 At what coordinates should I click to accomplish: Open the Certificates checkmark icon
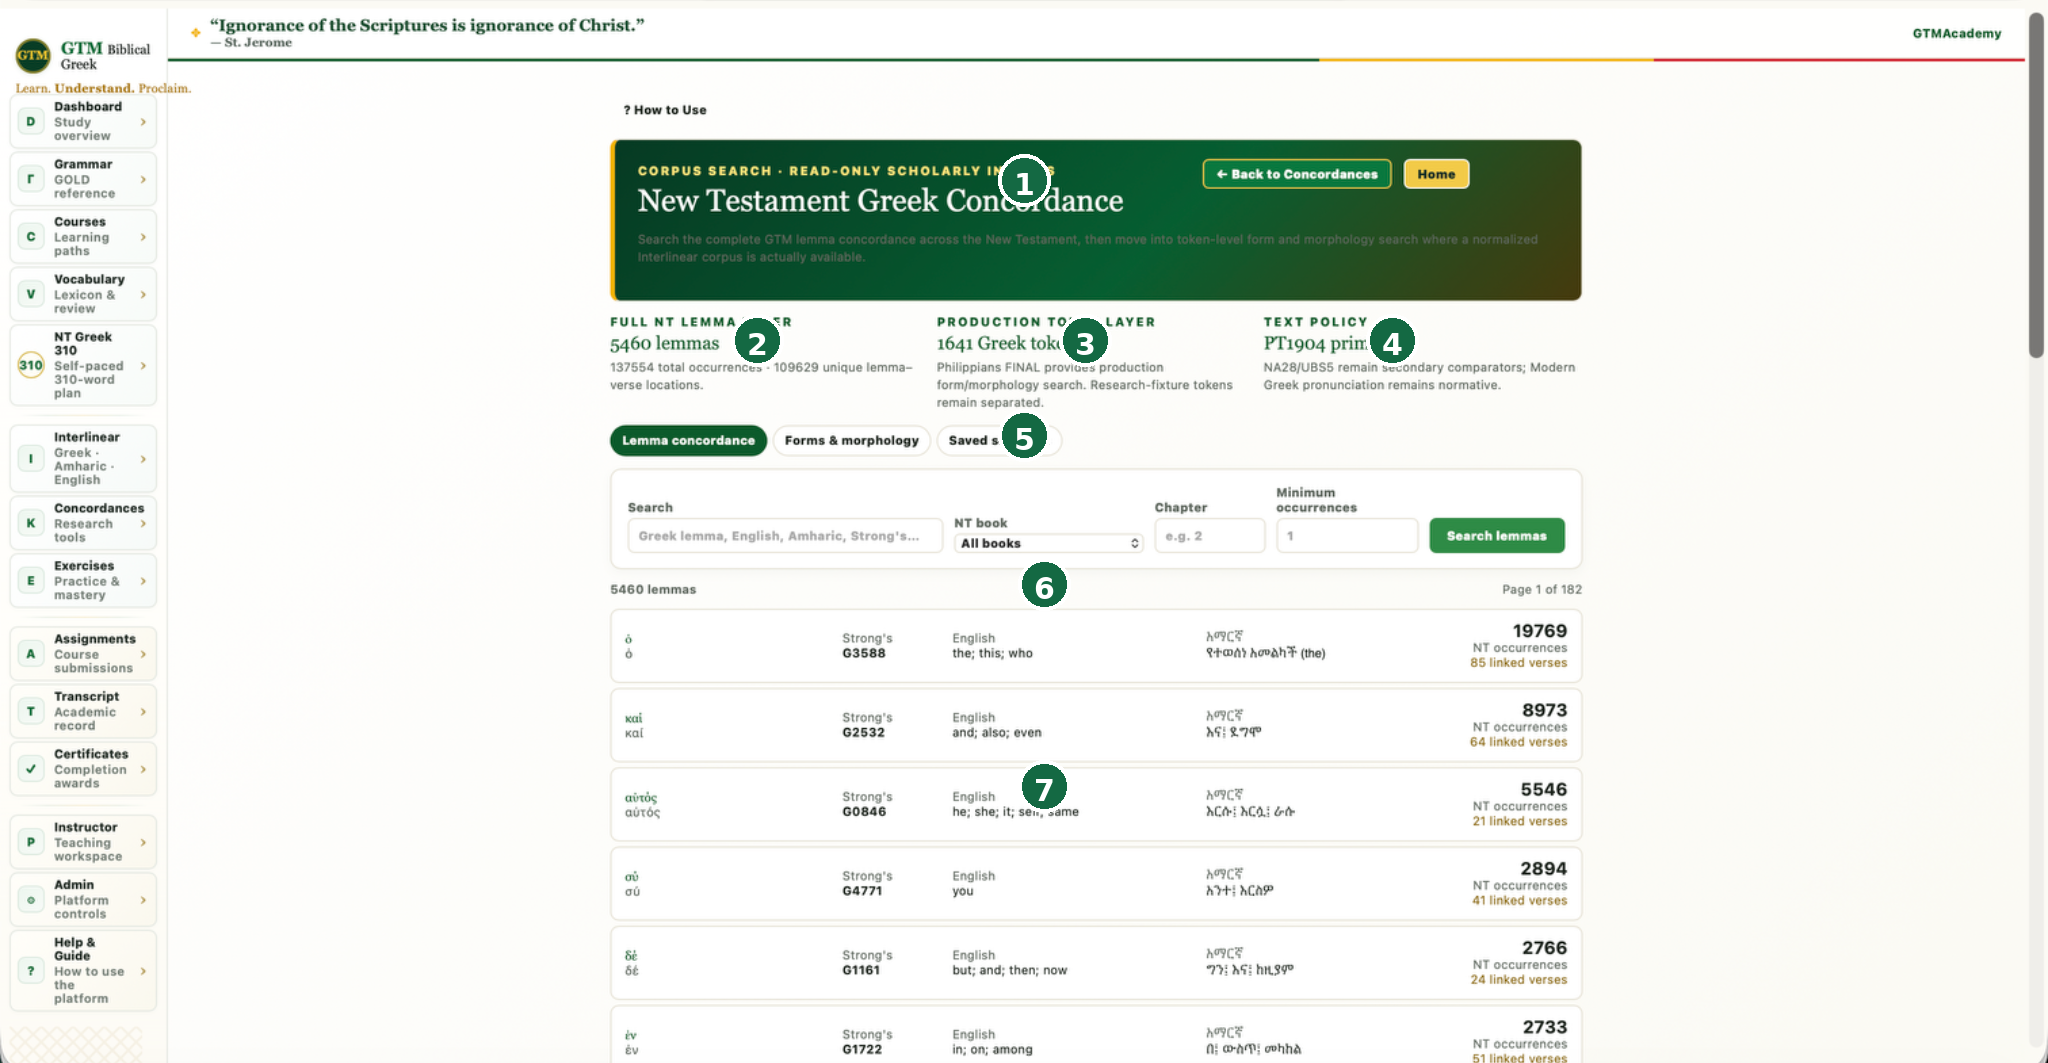[x=31, y=769]
